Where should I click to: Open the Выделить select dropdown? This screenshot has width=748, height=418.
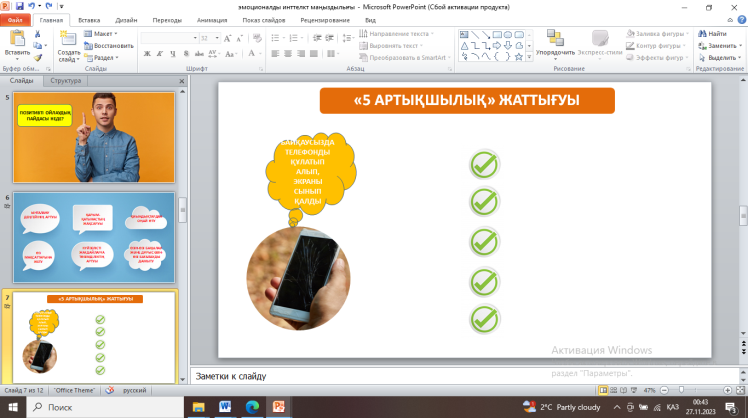click(x=720, y=57)
